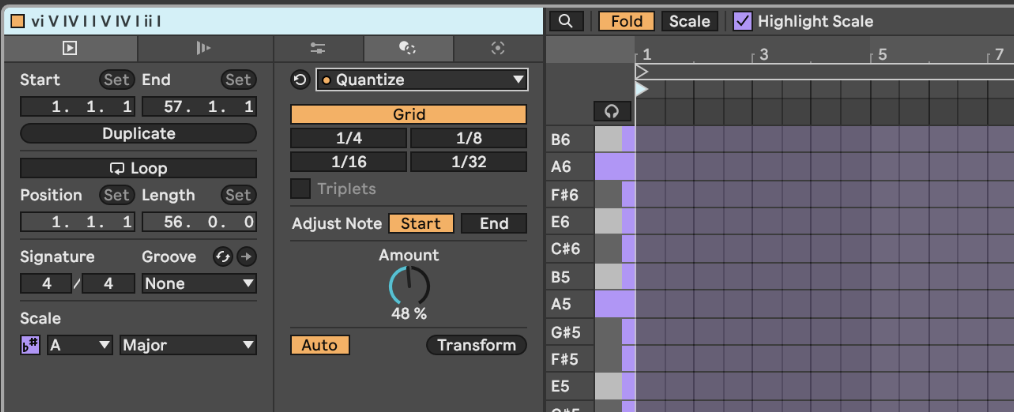The image size is (1014, 412).
Task: Click the commit groove arrow icon
Action: 246,257
